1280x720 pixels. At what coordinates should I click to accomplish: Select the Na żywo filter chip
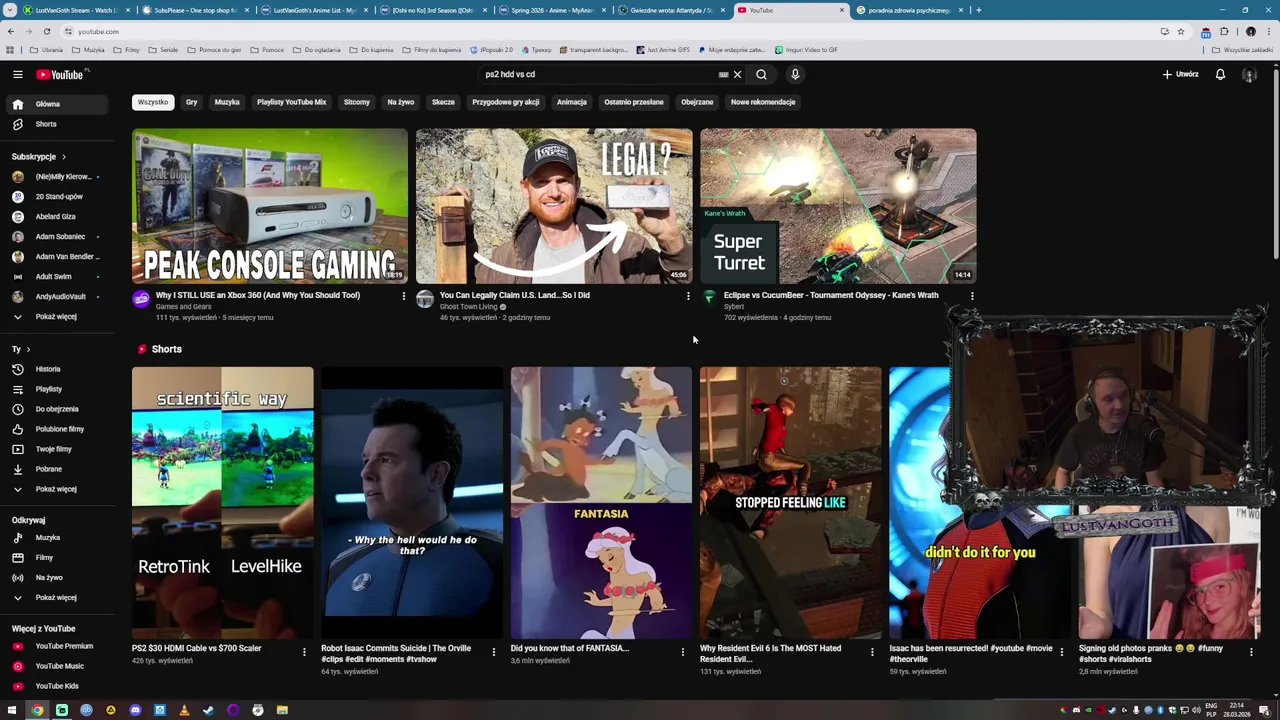[400, 102]
